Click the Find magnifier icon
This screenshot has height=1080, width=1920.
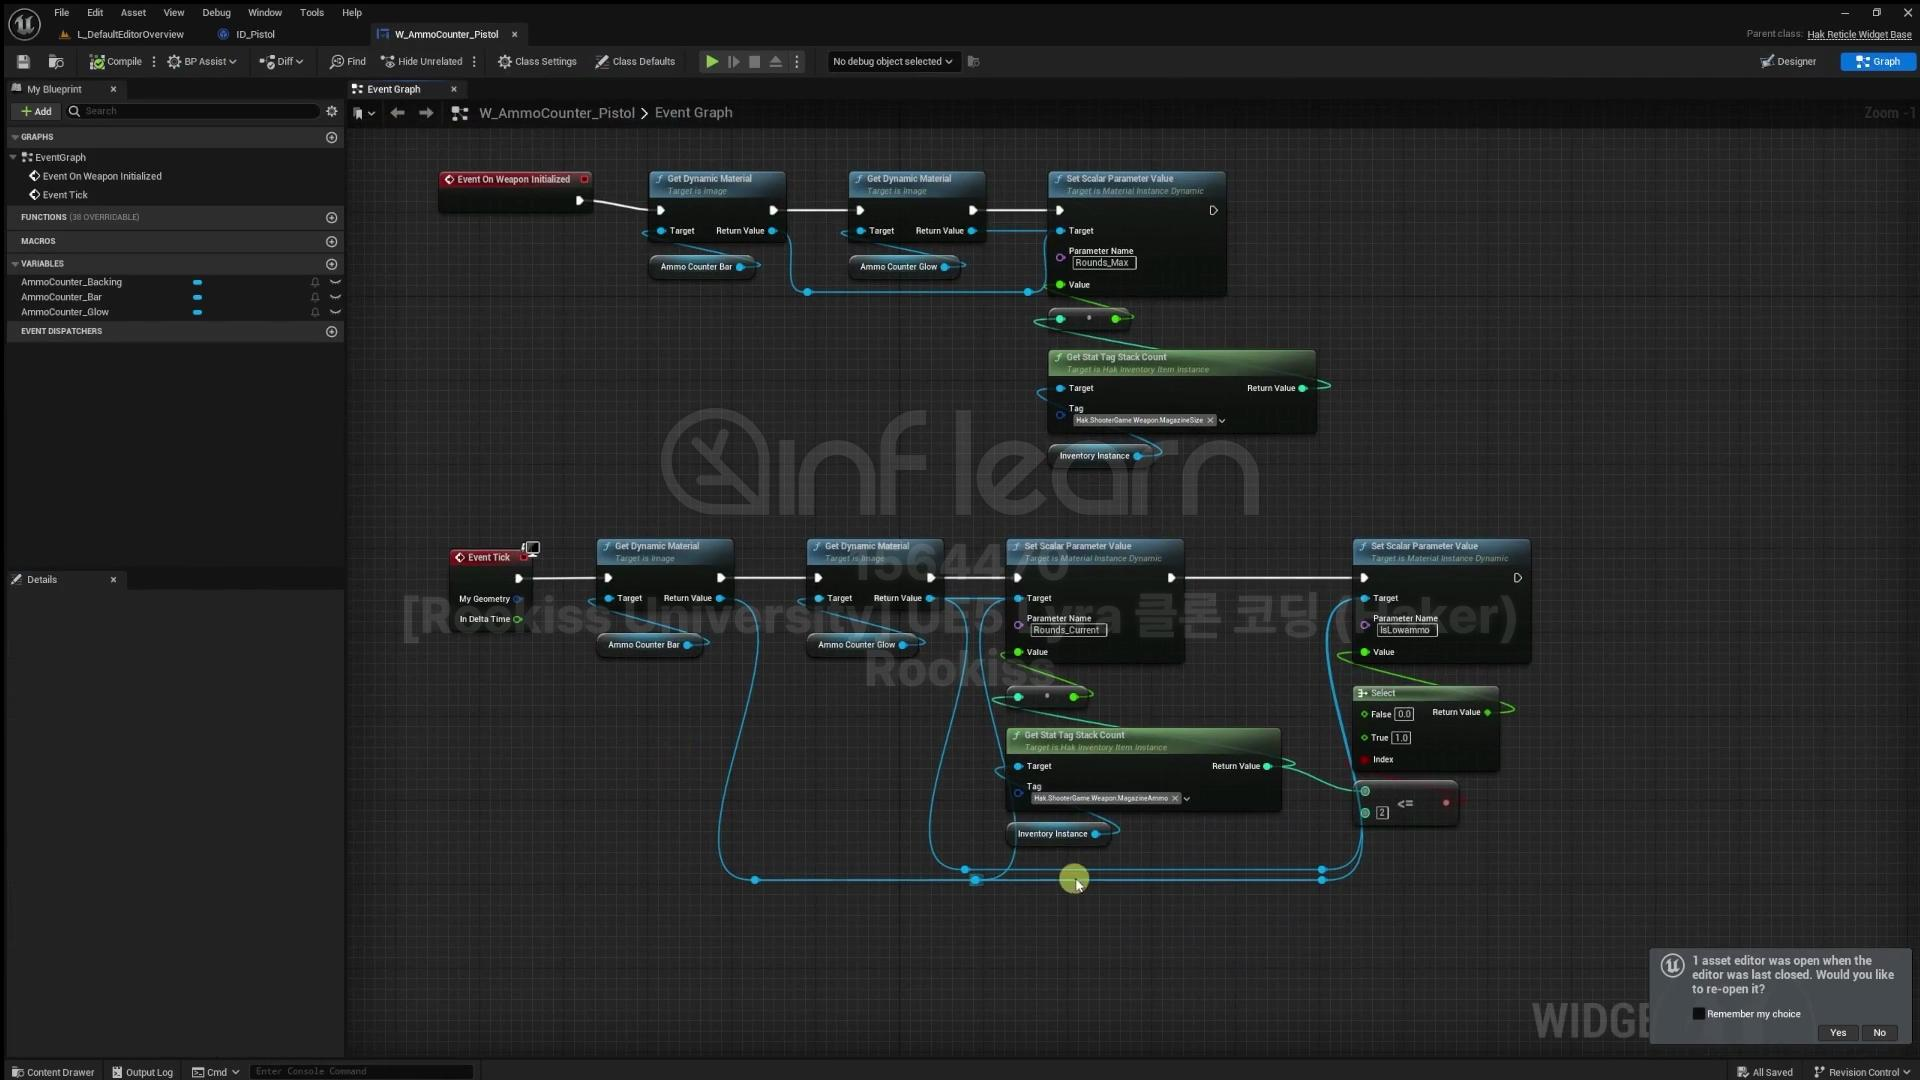337,62
